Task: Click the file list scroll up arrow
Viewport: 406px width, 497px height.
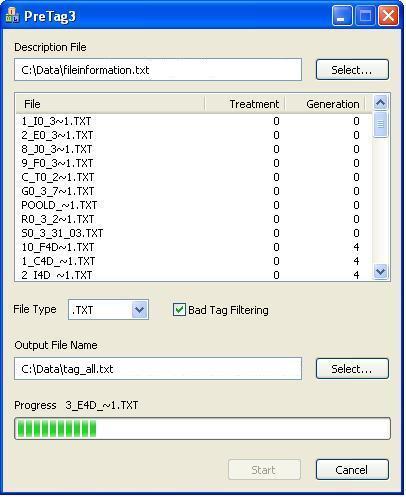Action: point(380,103)
